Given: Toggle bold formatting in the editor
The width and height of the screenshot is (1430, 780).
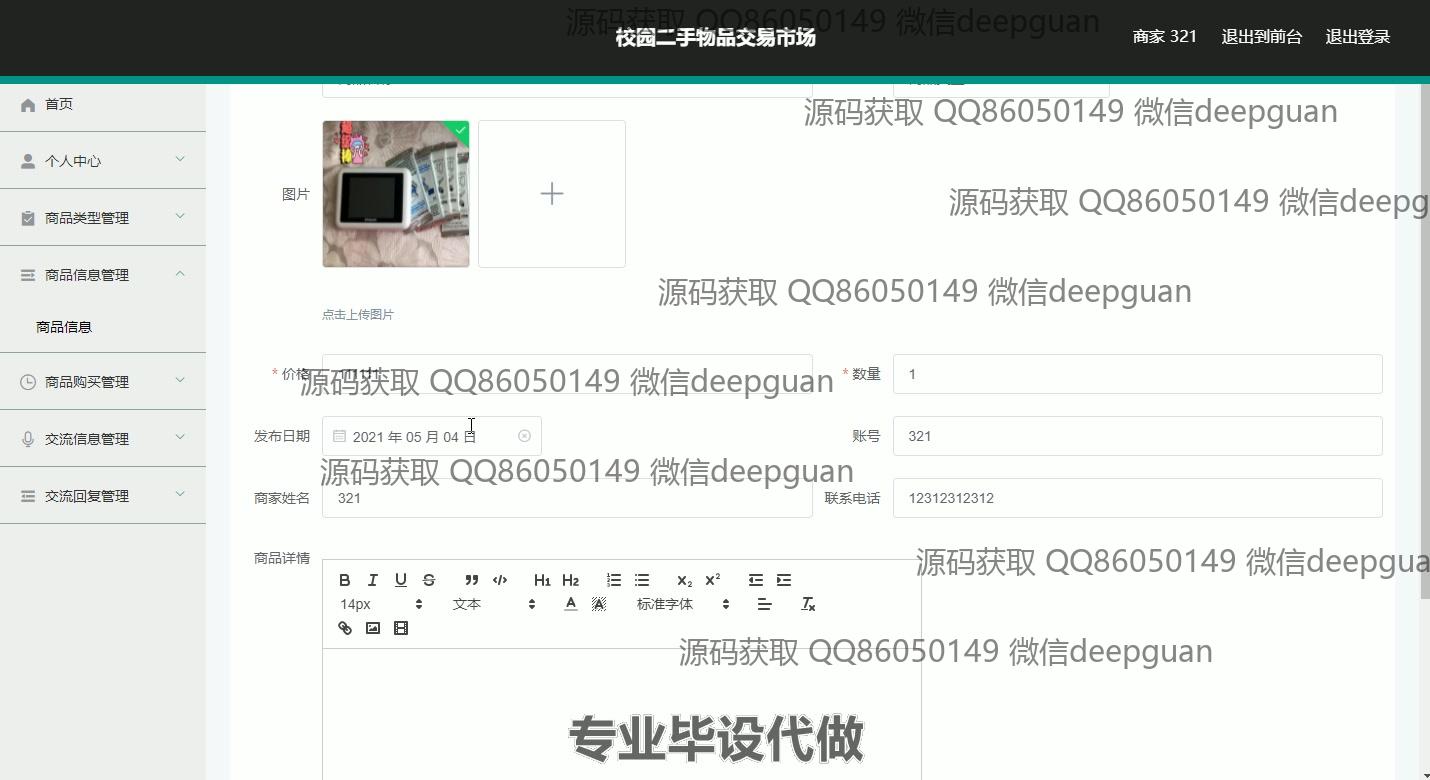Looking at the screenshot, I should point(344,580).
